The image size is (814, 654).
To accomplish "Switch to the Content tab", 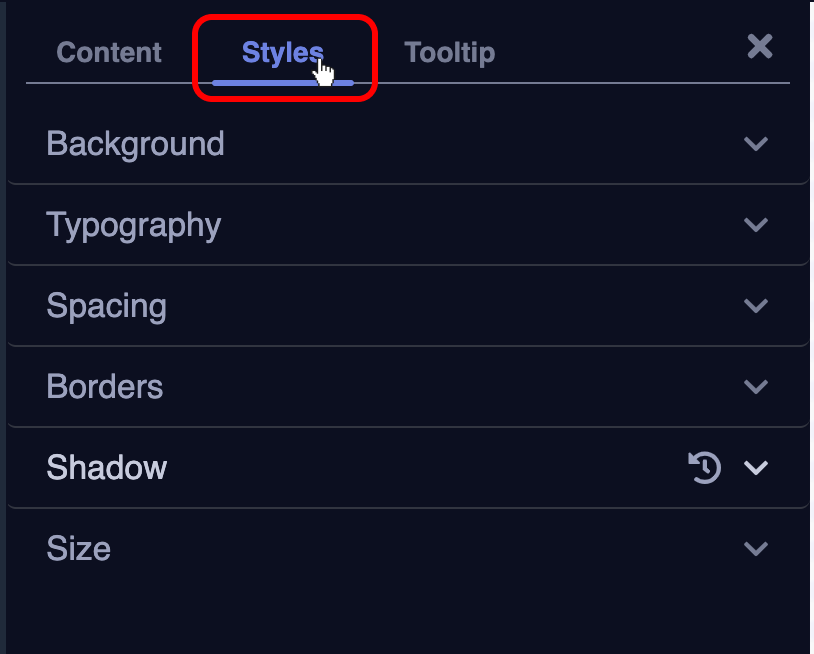I will [x=109, y=52].
